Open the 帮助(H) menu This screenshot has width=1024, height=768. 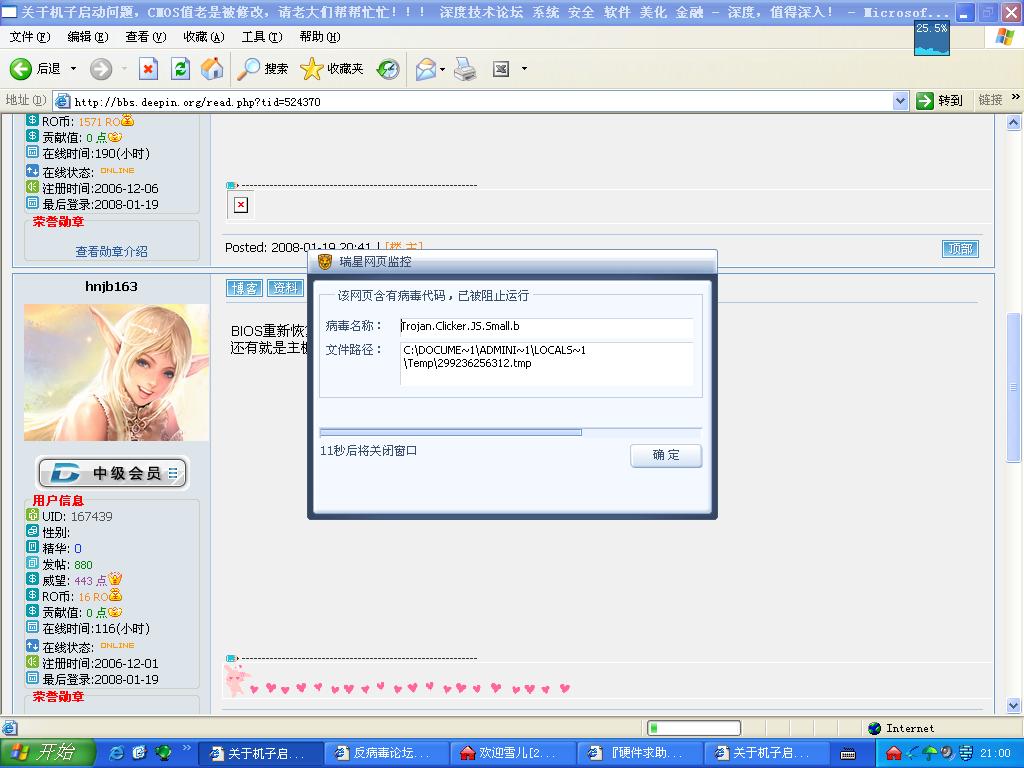click(320, 37)
